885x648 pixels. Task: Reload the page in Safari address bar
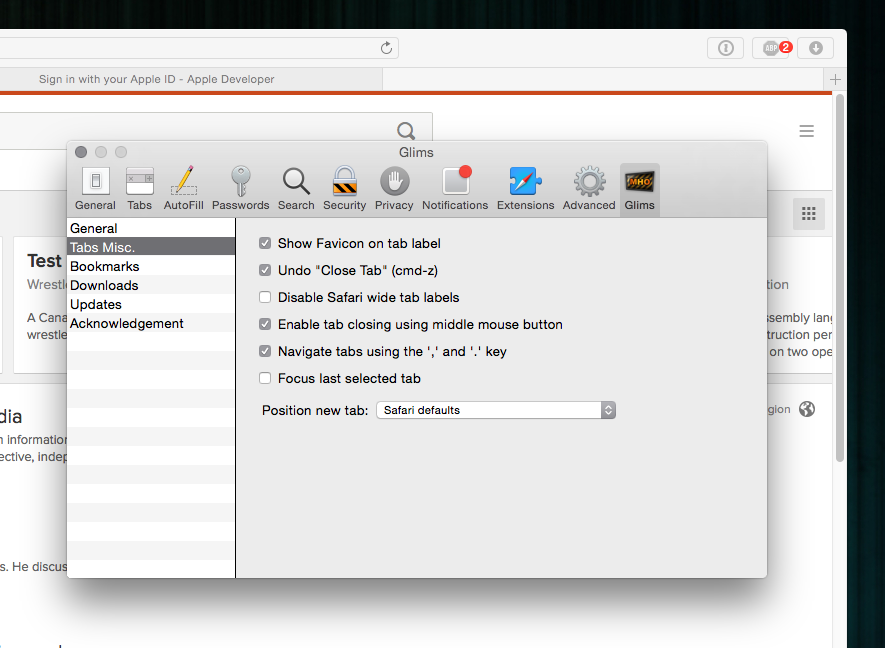point(386,48)
